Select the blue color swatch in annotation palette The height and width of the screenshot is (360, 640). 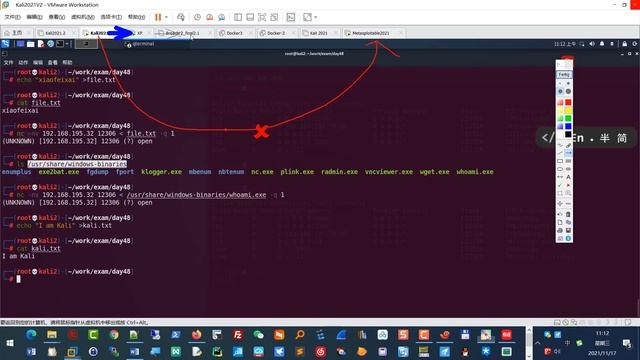pos(568,126)
